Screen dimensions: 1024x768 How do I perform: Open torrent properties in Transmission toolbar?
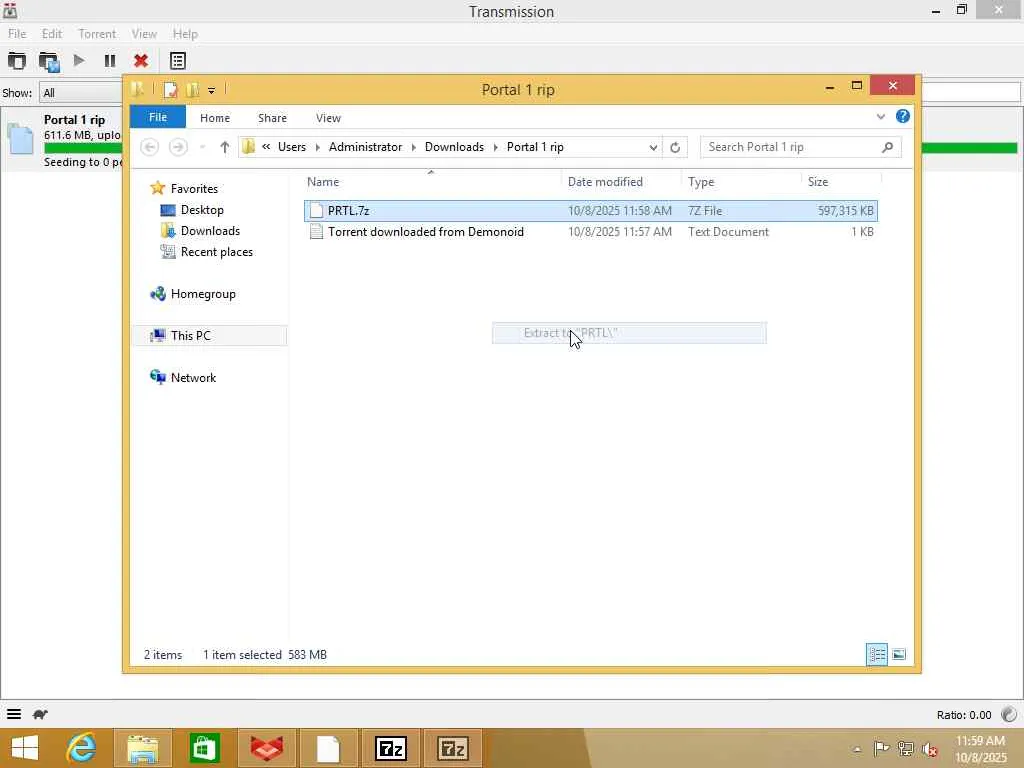coord(178,61)
